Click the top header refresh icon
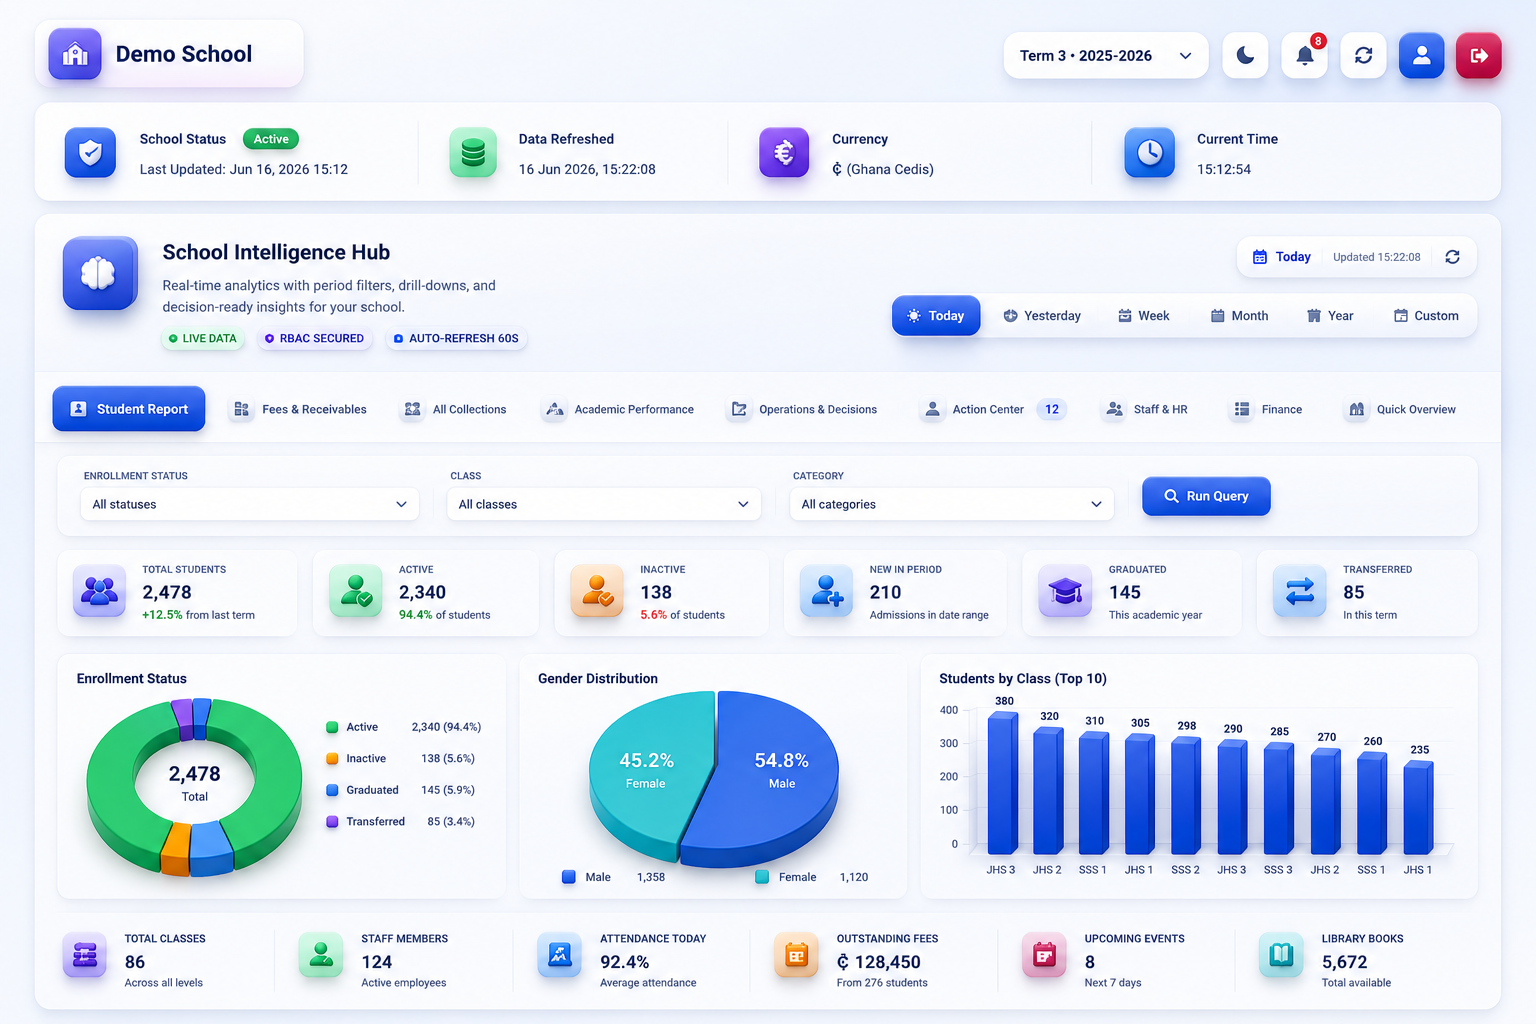The height and width of the screenshot is (1024, 1536). click(x=1363, y=55)
